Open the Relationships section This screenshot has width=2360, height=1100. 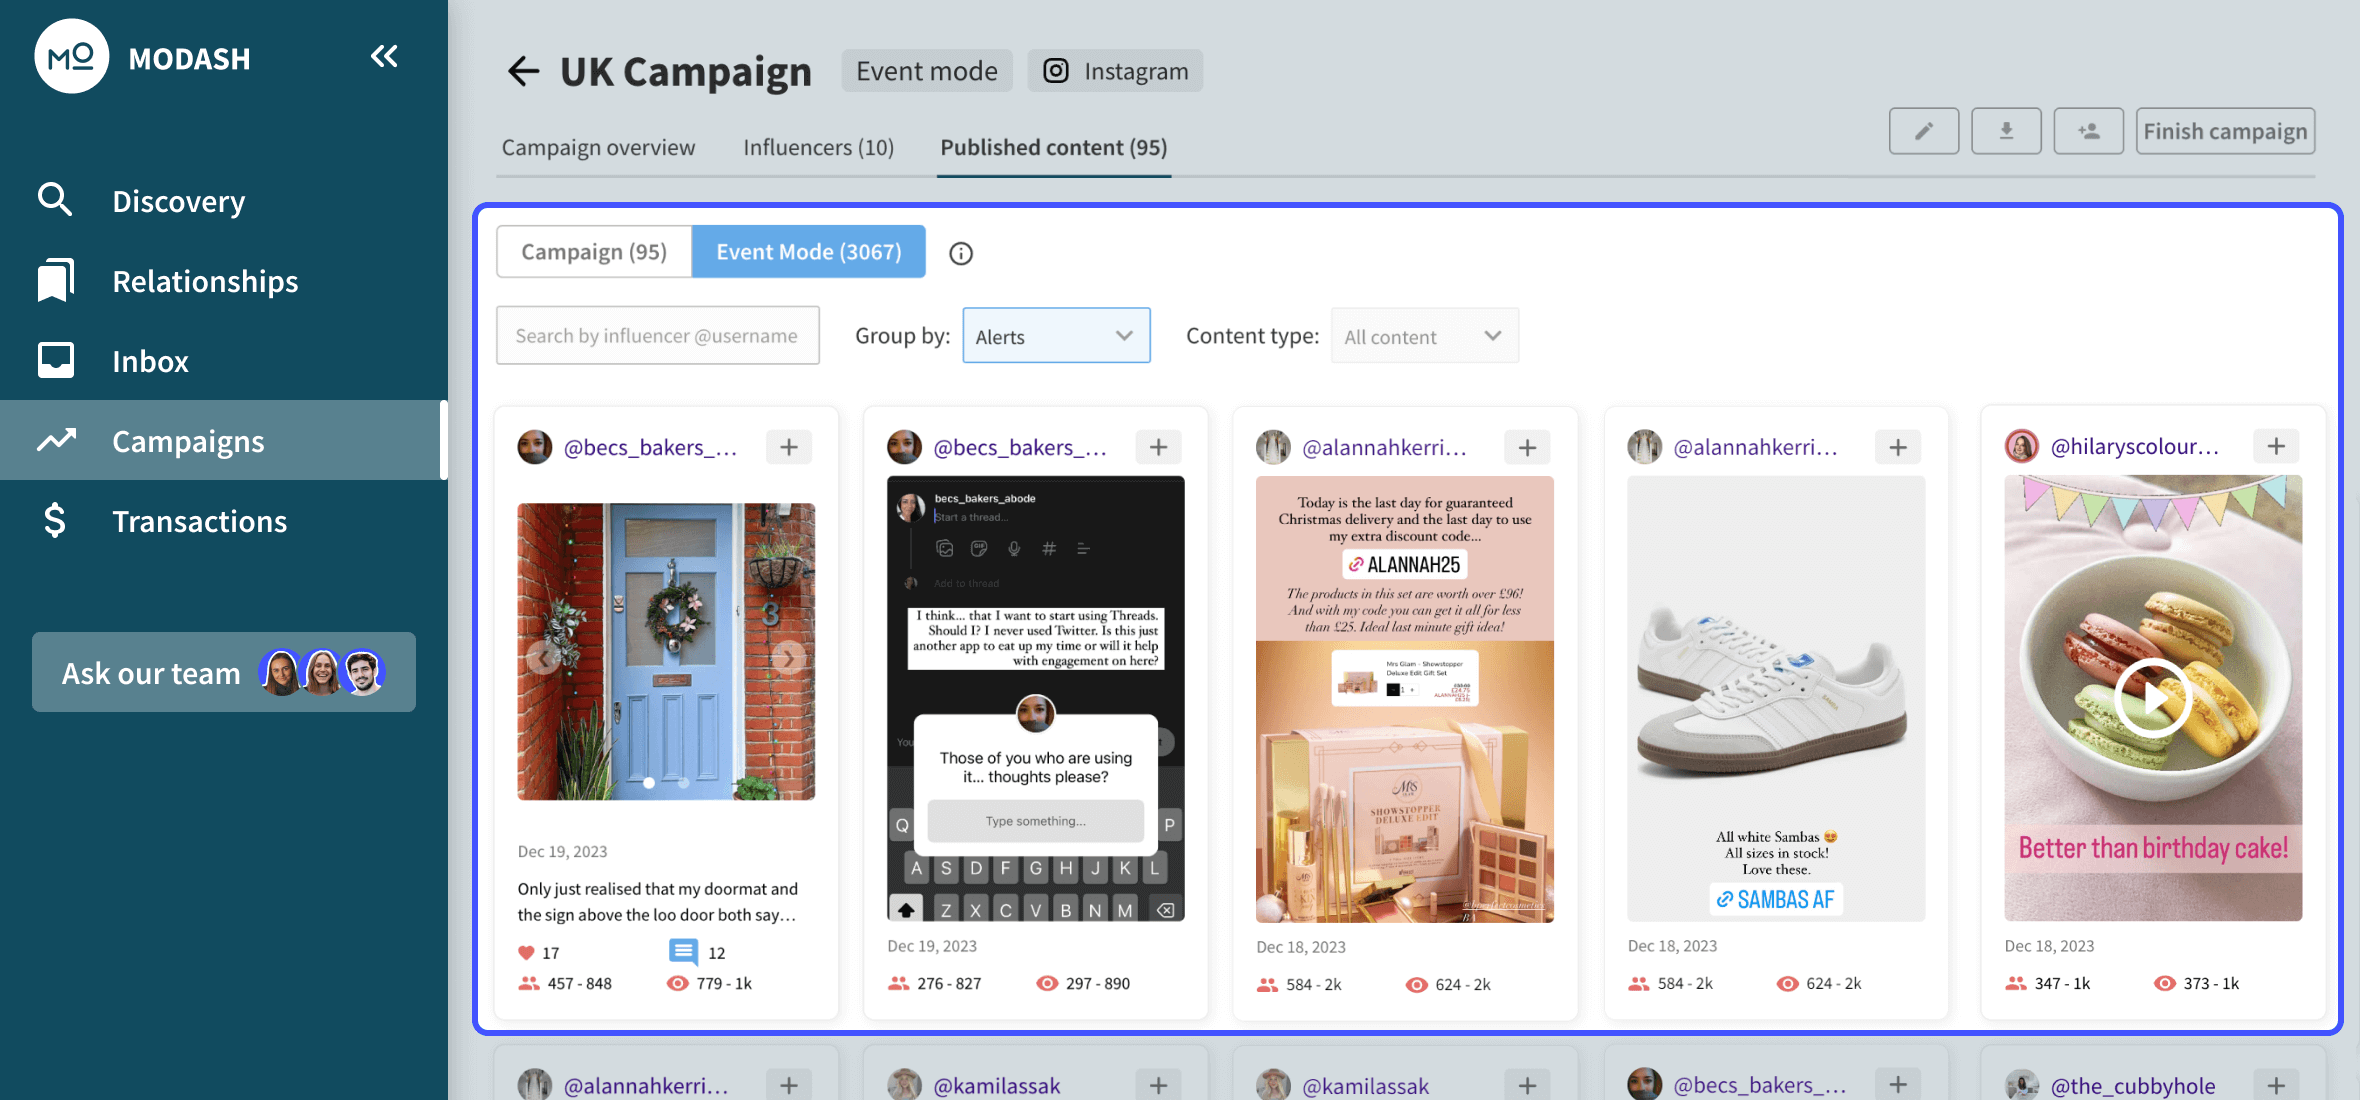tap(205, 281)
